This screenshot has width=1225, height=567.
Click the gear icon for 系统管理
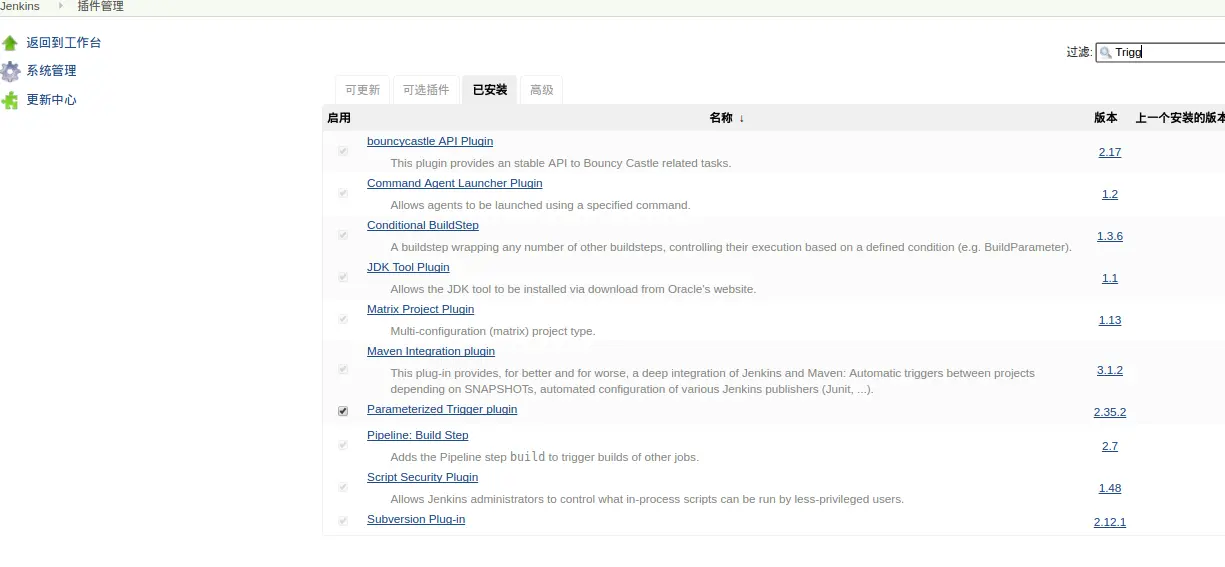pyautogui.click(x=10, y=71)
